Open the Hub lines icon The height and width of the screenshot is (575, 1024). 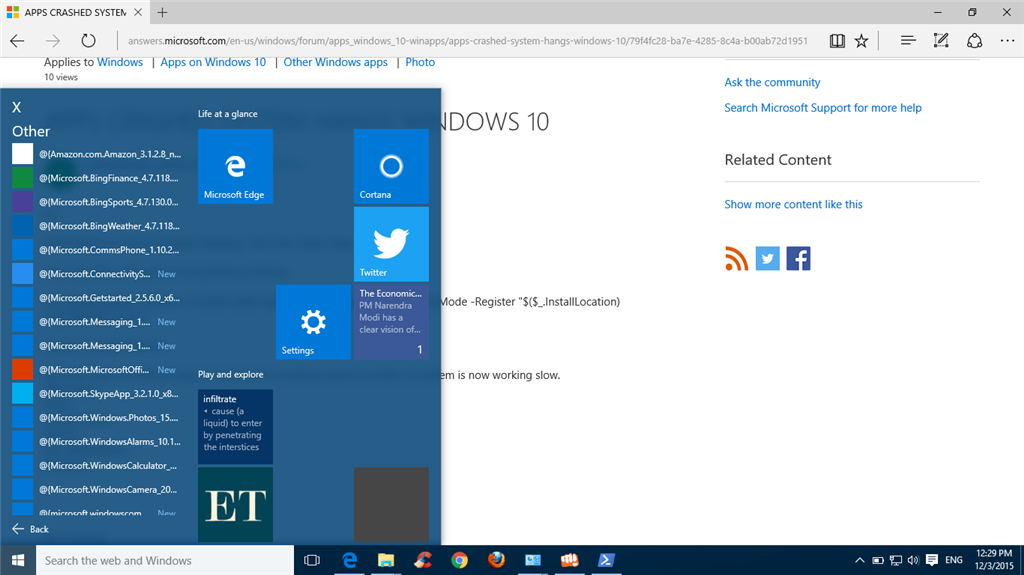click(x=908, y=41)
